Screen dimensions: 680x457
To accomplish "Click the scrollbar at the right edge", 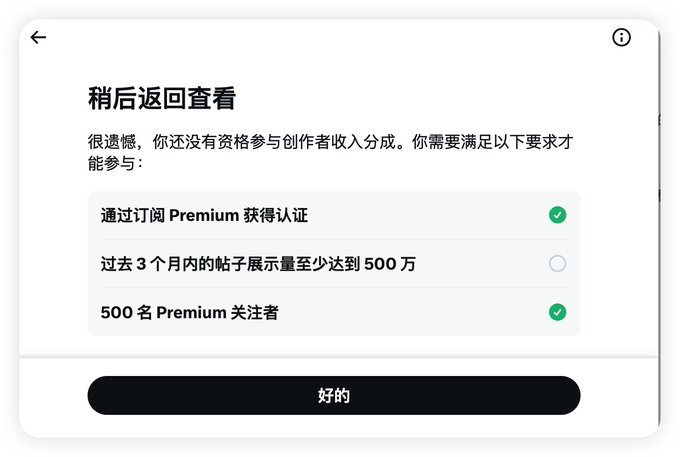I will coord(660,200).
